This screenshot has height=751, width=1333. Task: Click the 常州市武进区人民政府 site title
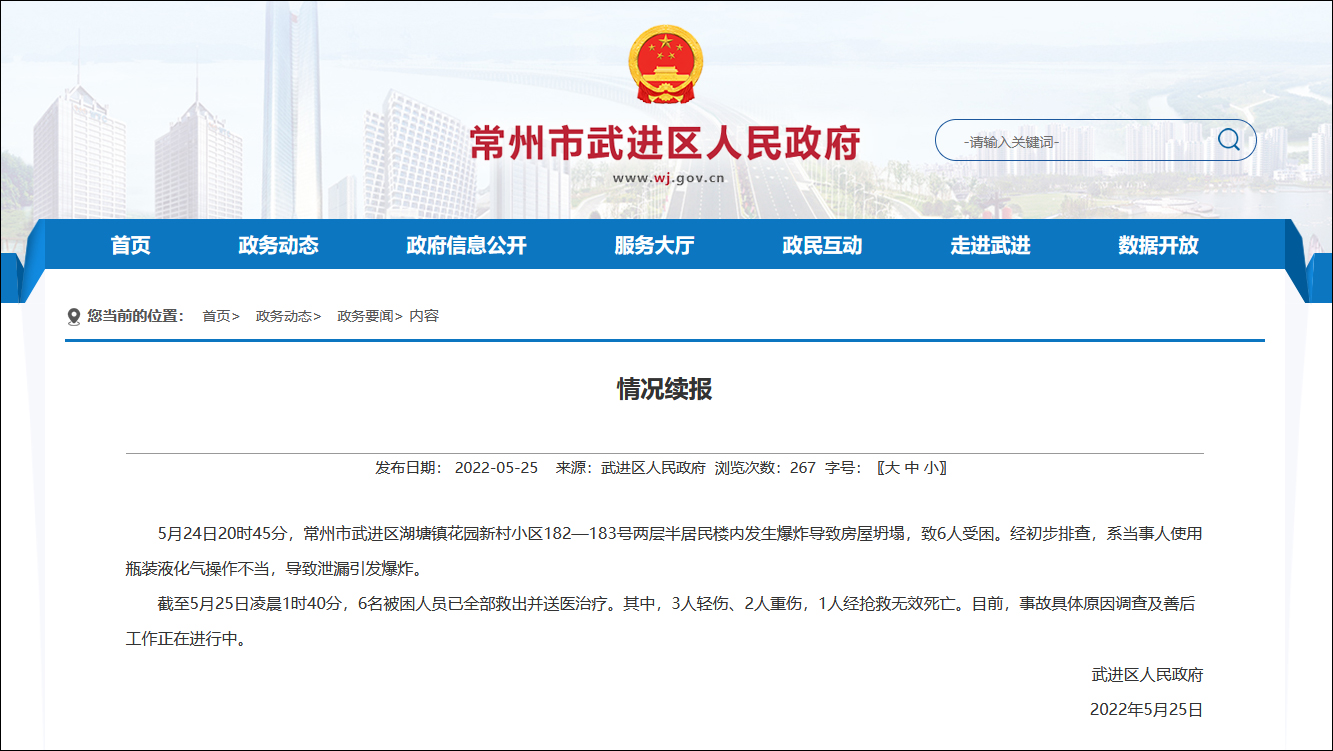[x=665, y=144]
